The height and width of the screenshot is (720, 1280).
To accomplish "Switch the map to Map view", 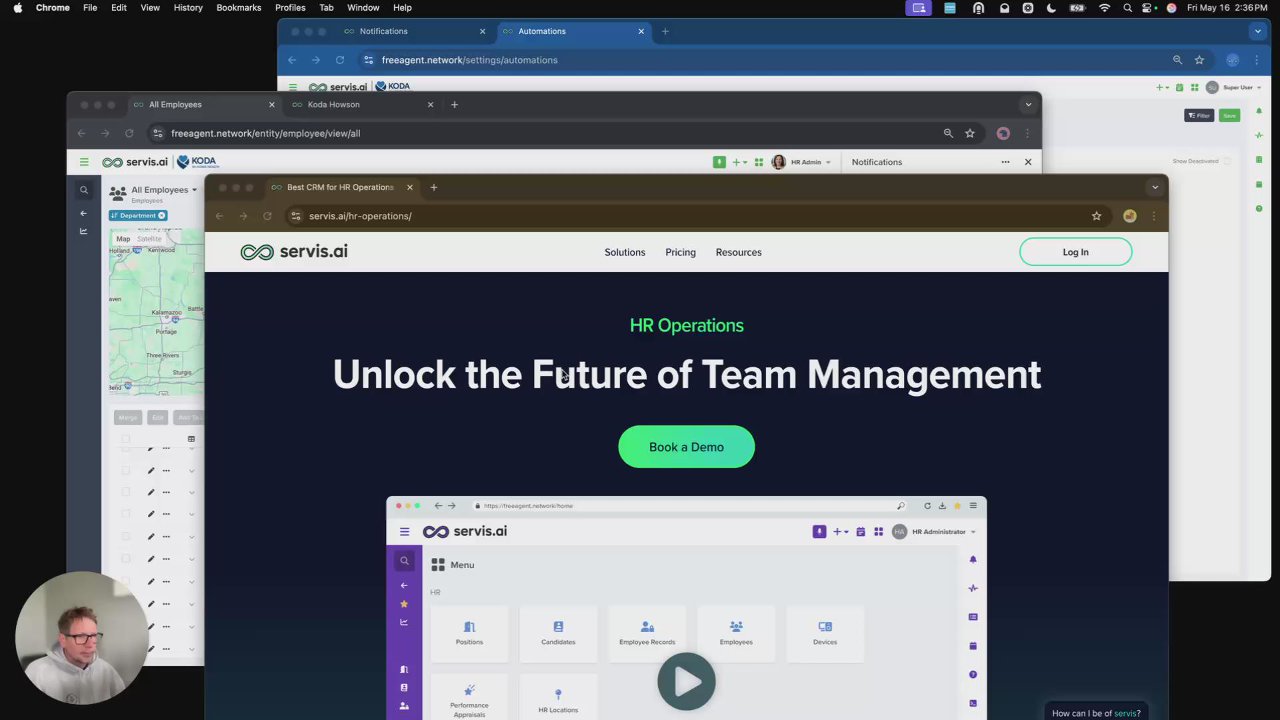I will (x=123, y=239).
